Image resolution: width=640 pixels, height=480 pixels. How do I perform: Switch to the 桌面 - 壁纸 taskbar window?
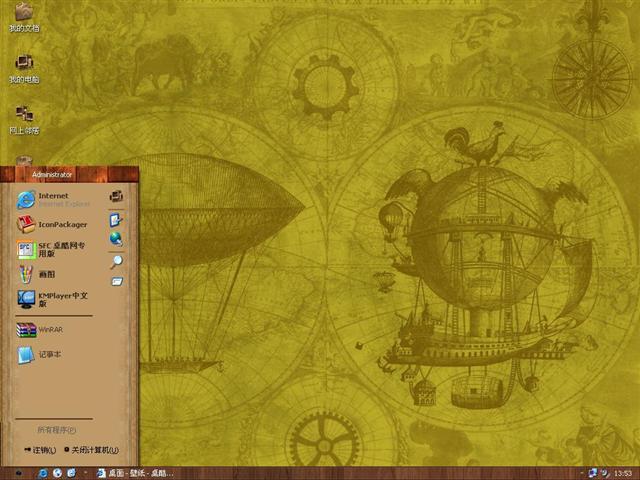134,472
